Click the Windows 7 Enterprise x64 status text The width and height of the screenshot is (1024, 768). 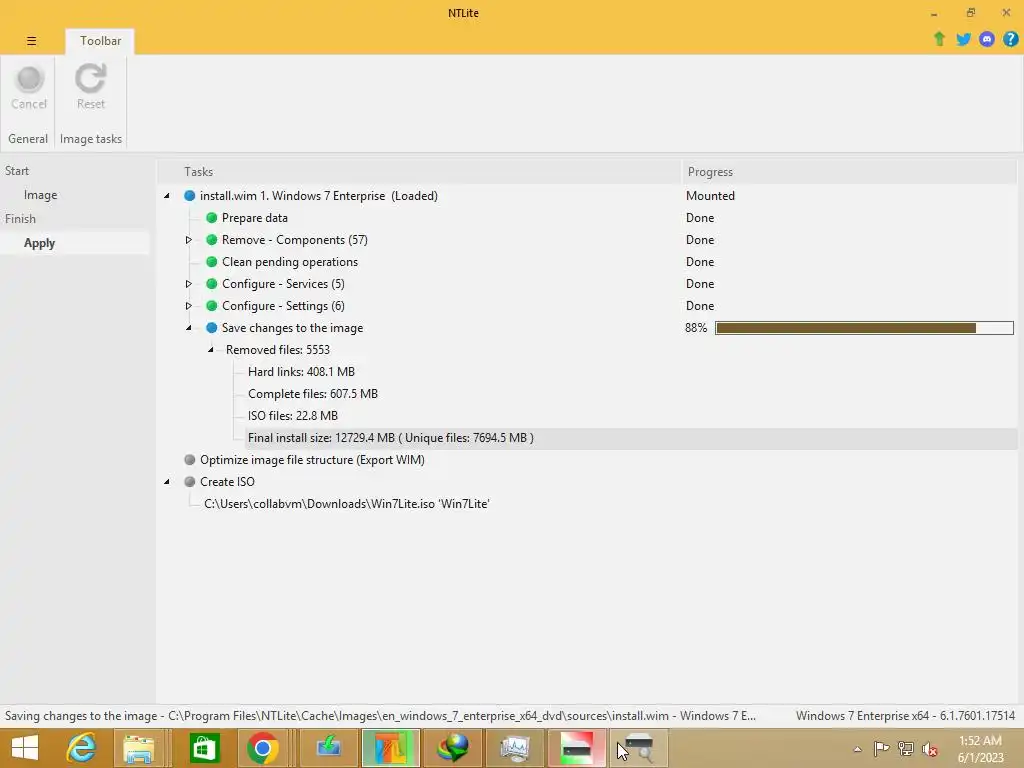coord(905,716)
